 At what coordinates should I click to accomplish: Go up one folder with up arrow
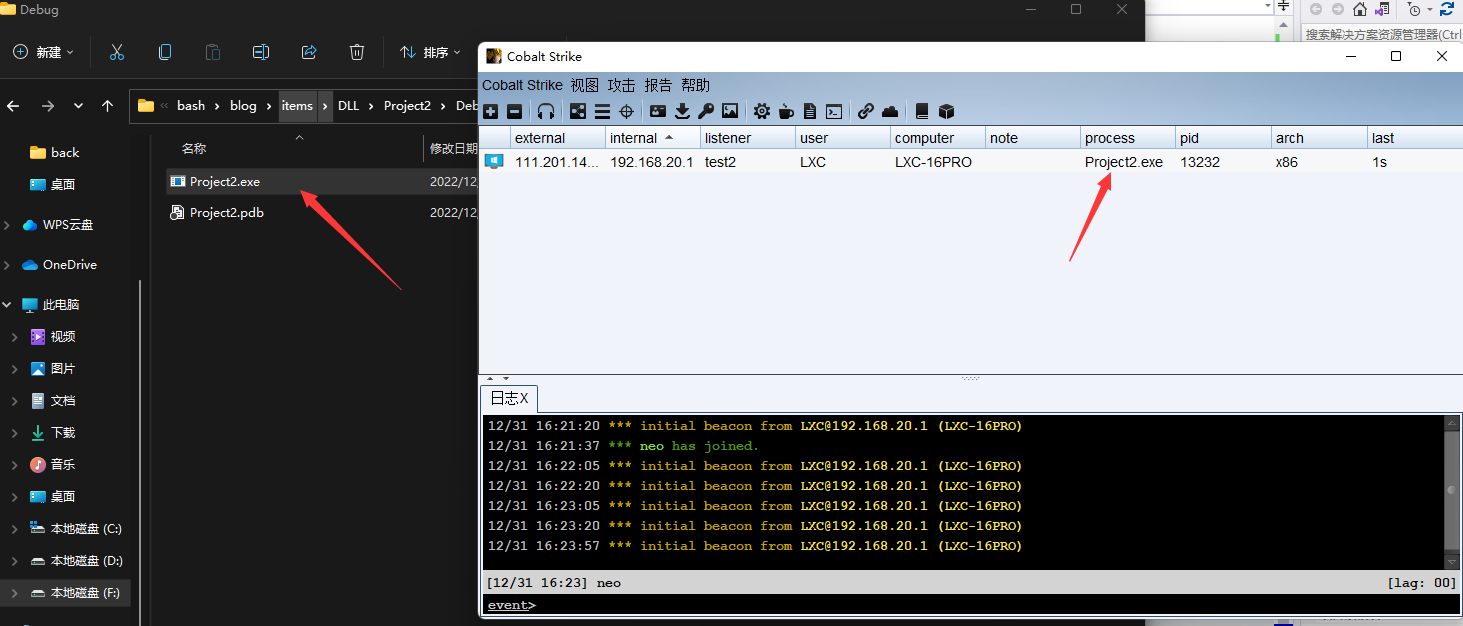(x=108, y=105)
